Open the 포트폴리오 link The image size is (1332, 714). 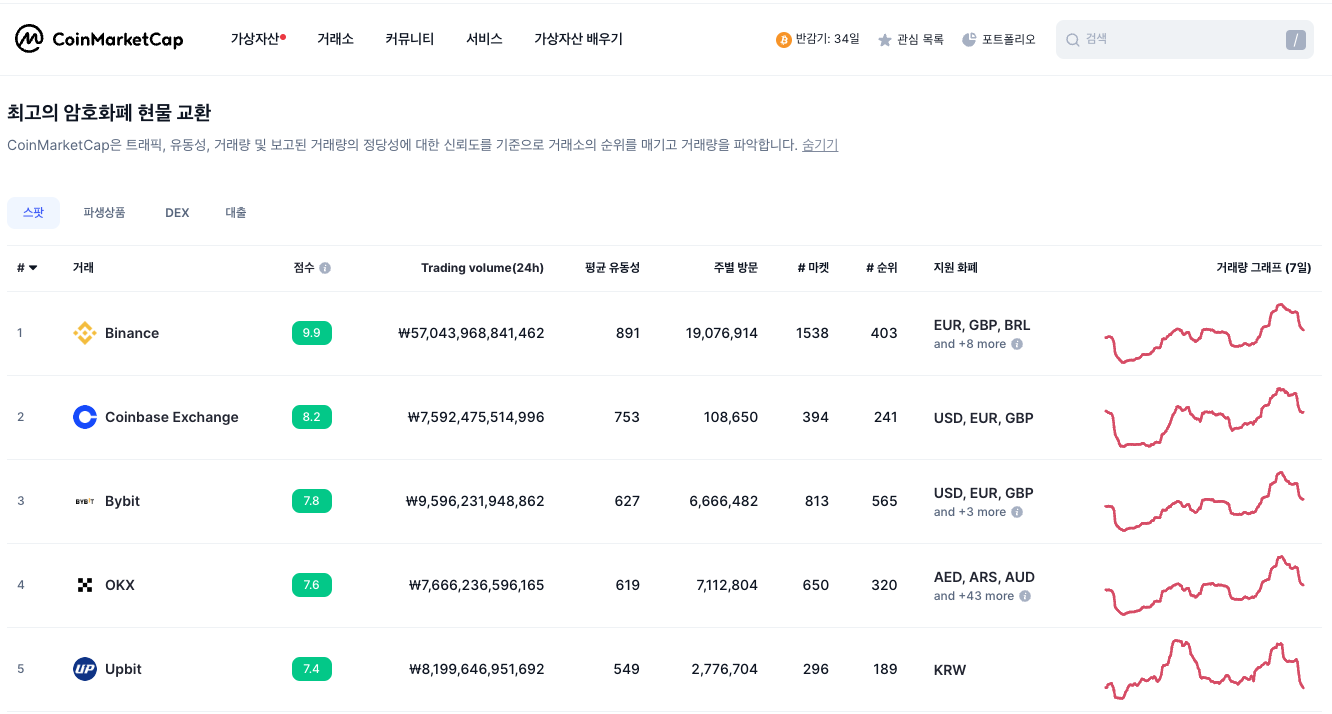1008,40
